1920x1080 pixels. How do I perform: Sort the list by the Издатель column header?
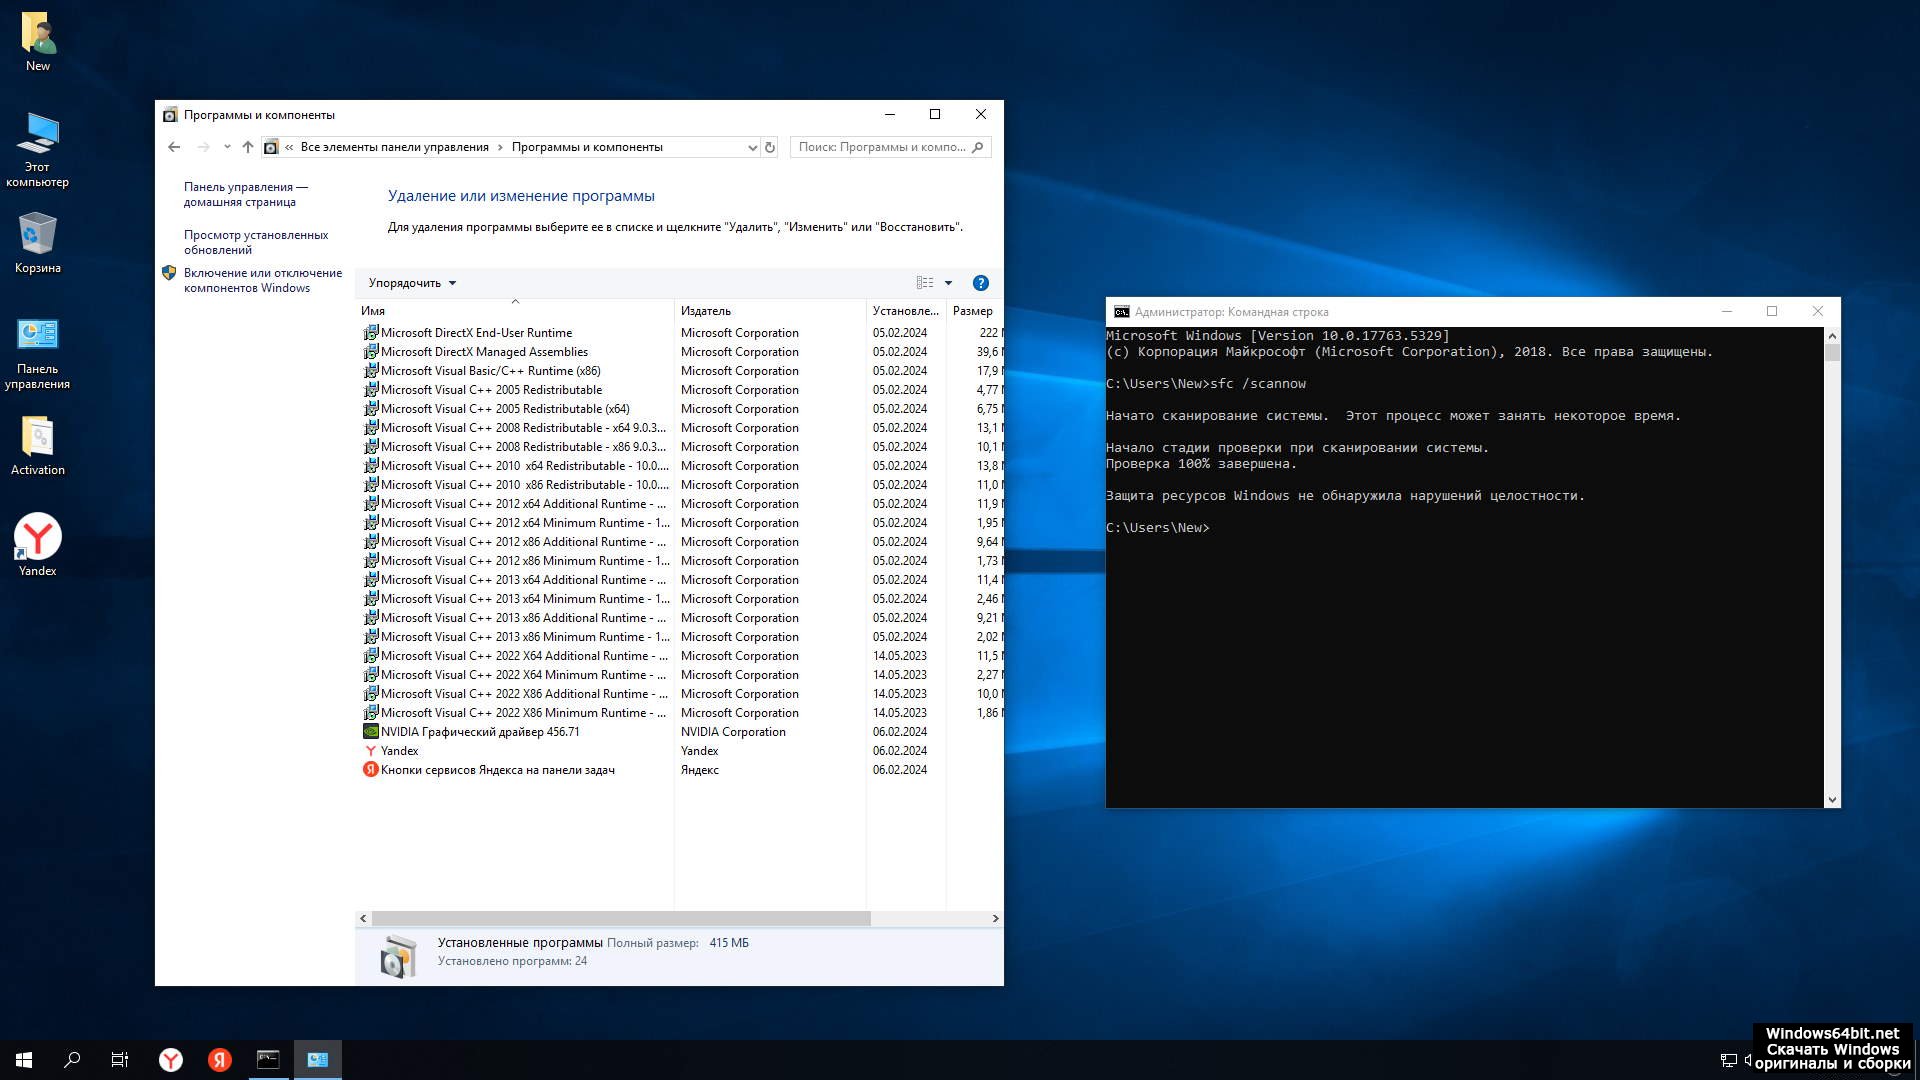(x=706, y=311)
